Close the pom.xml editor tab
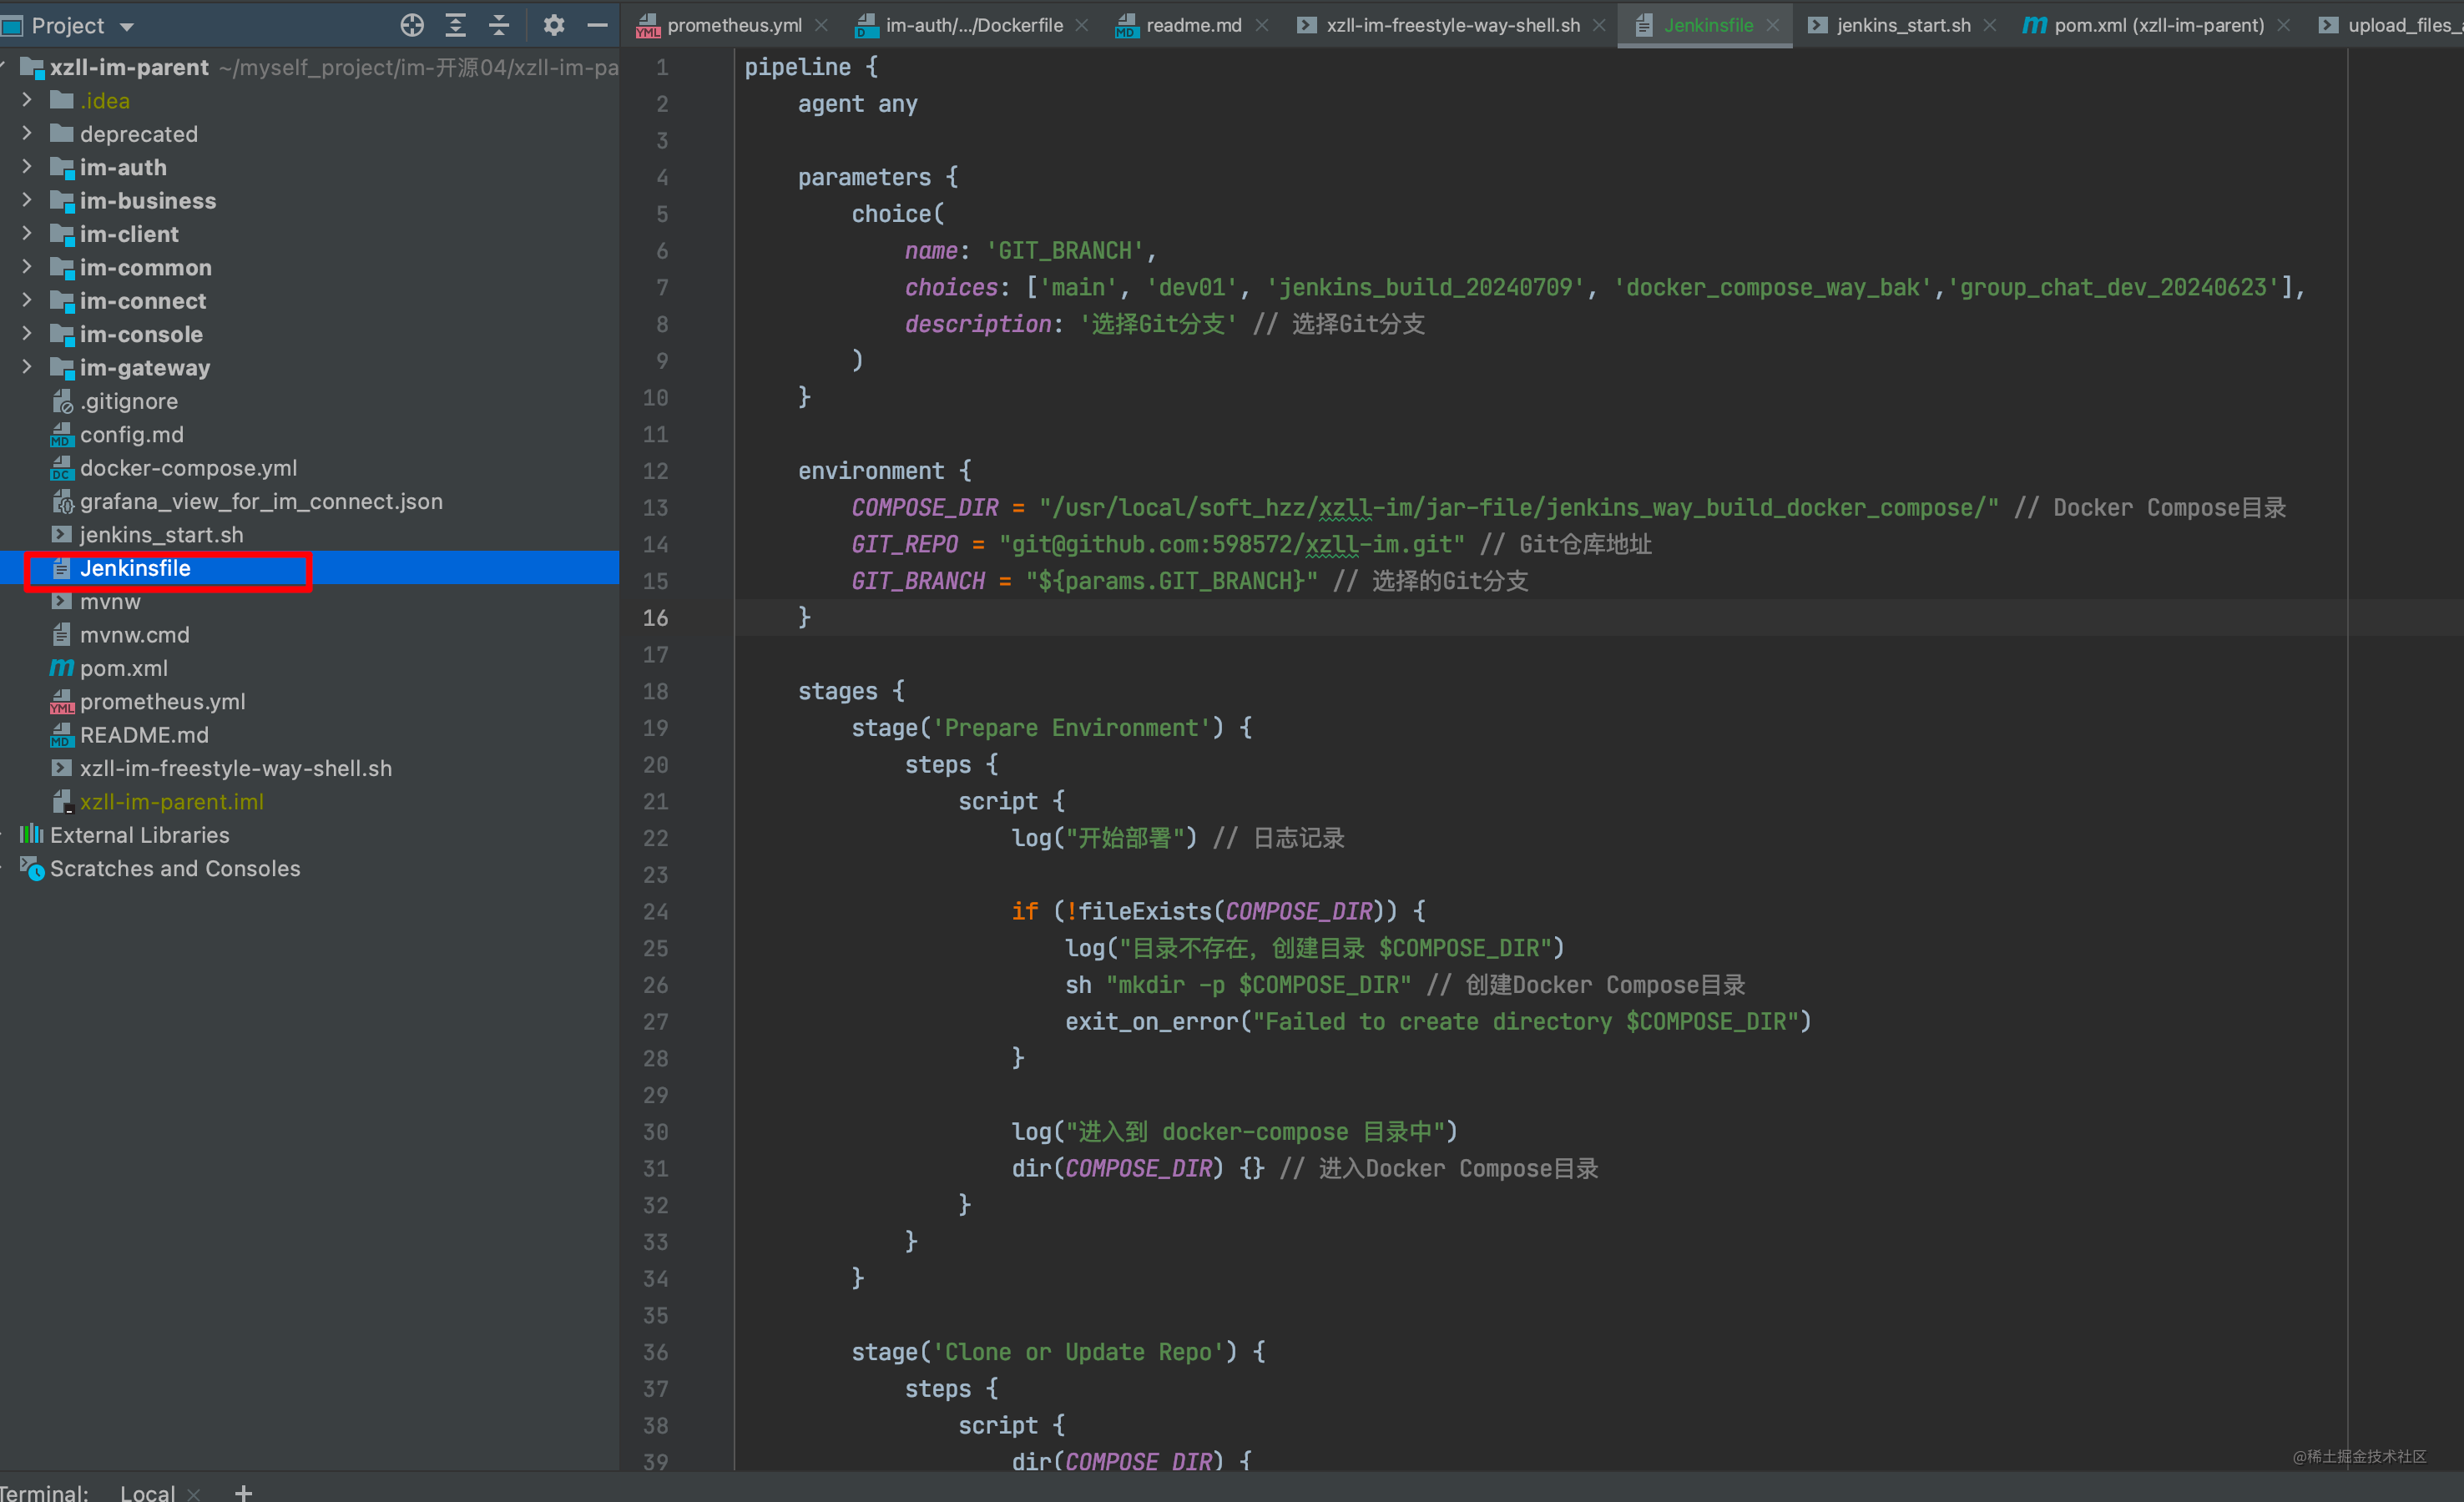2464x1502 pixels. click(2283, 25)
